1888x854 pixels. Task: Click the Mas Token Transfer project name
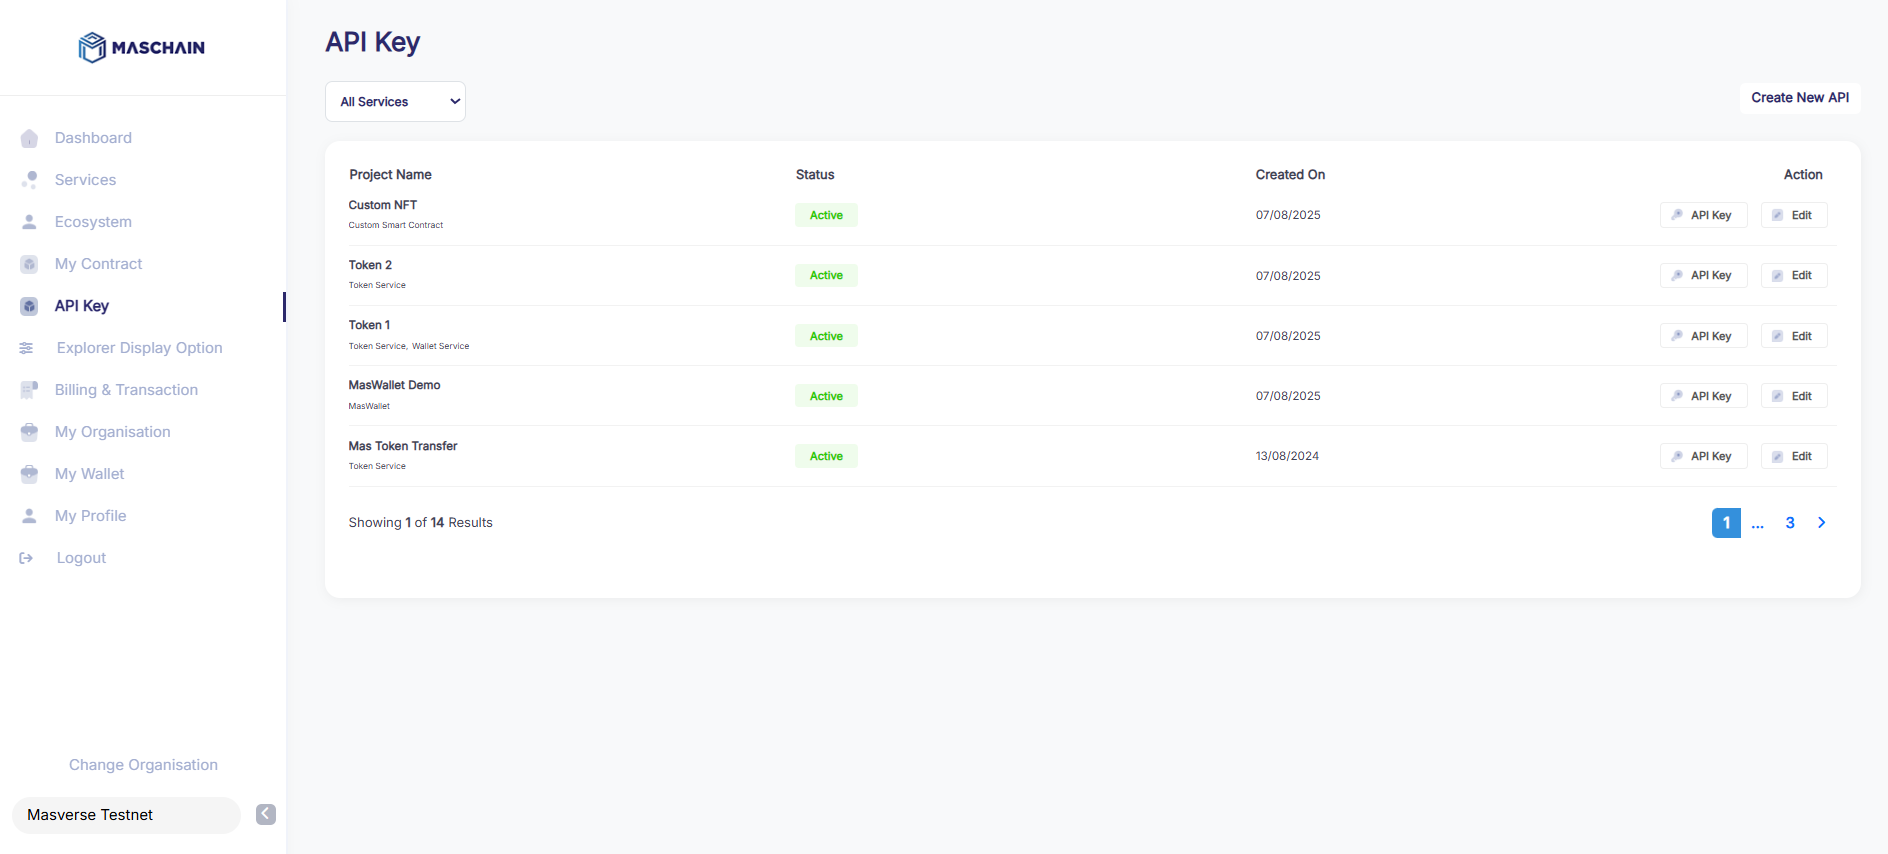click(403, 446)
